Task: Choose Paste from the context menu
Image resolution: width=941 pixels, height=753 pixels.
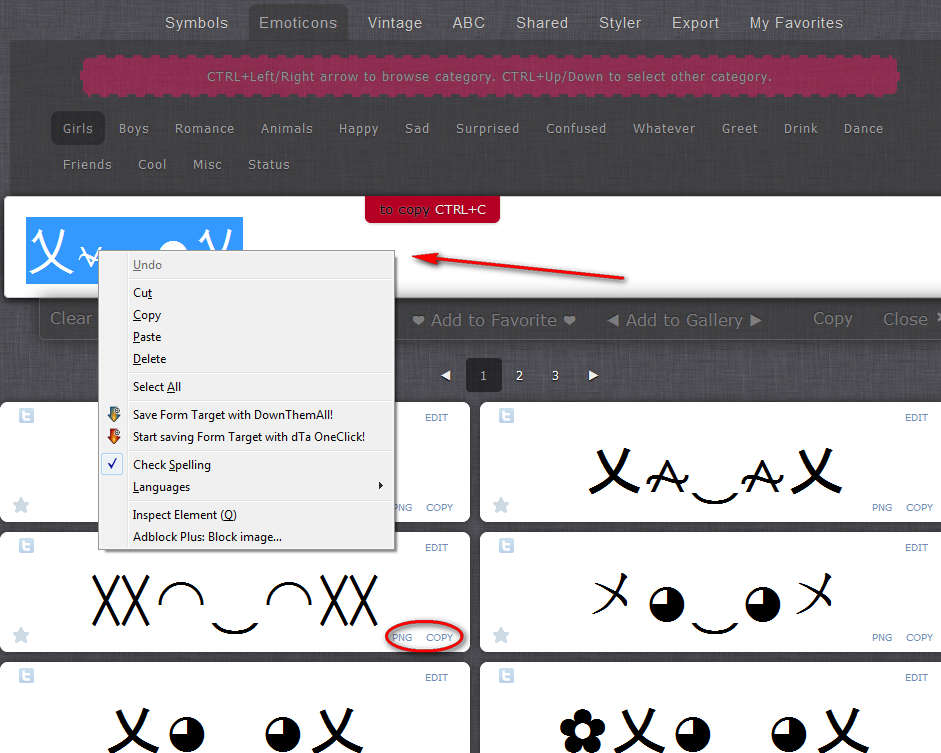Action: (x=246, y=337)
